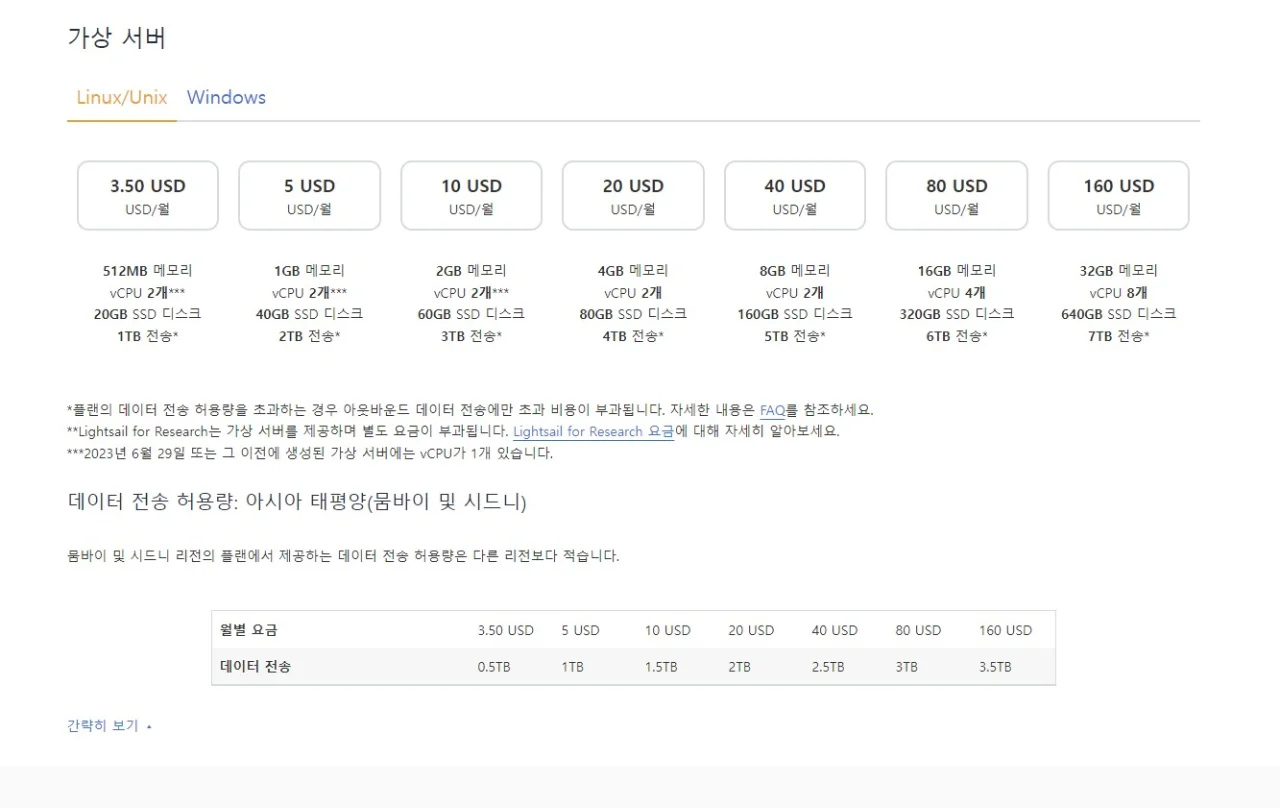
Task: Click the 7TB 전송* text
Action: [x=1119, y=336]
